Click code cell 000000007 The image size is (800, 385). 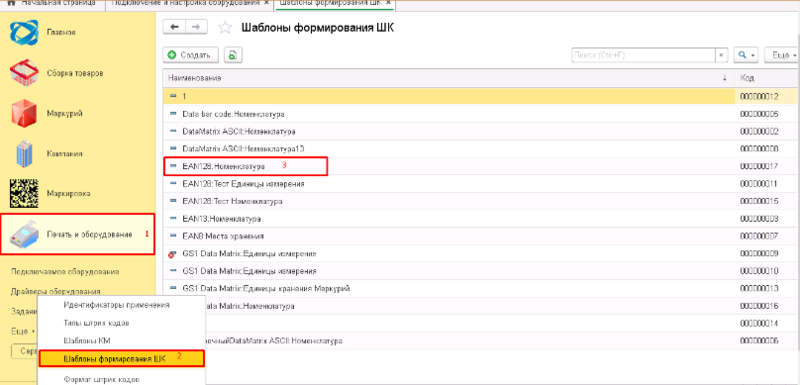pyautogui.click(x=759, y=236)
